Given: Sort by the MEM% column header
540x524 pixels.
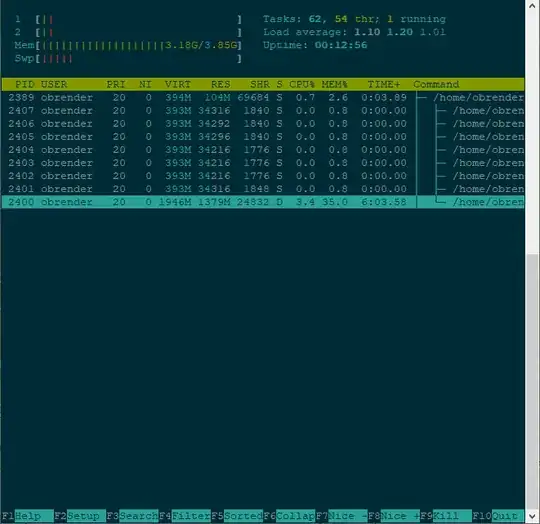Looking at the screenshot, I should pyautogui.click(x=334, y=84).
